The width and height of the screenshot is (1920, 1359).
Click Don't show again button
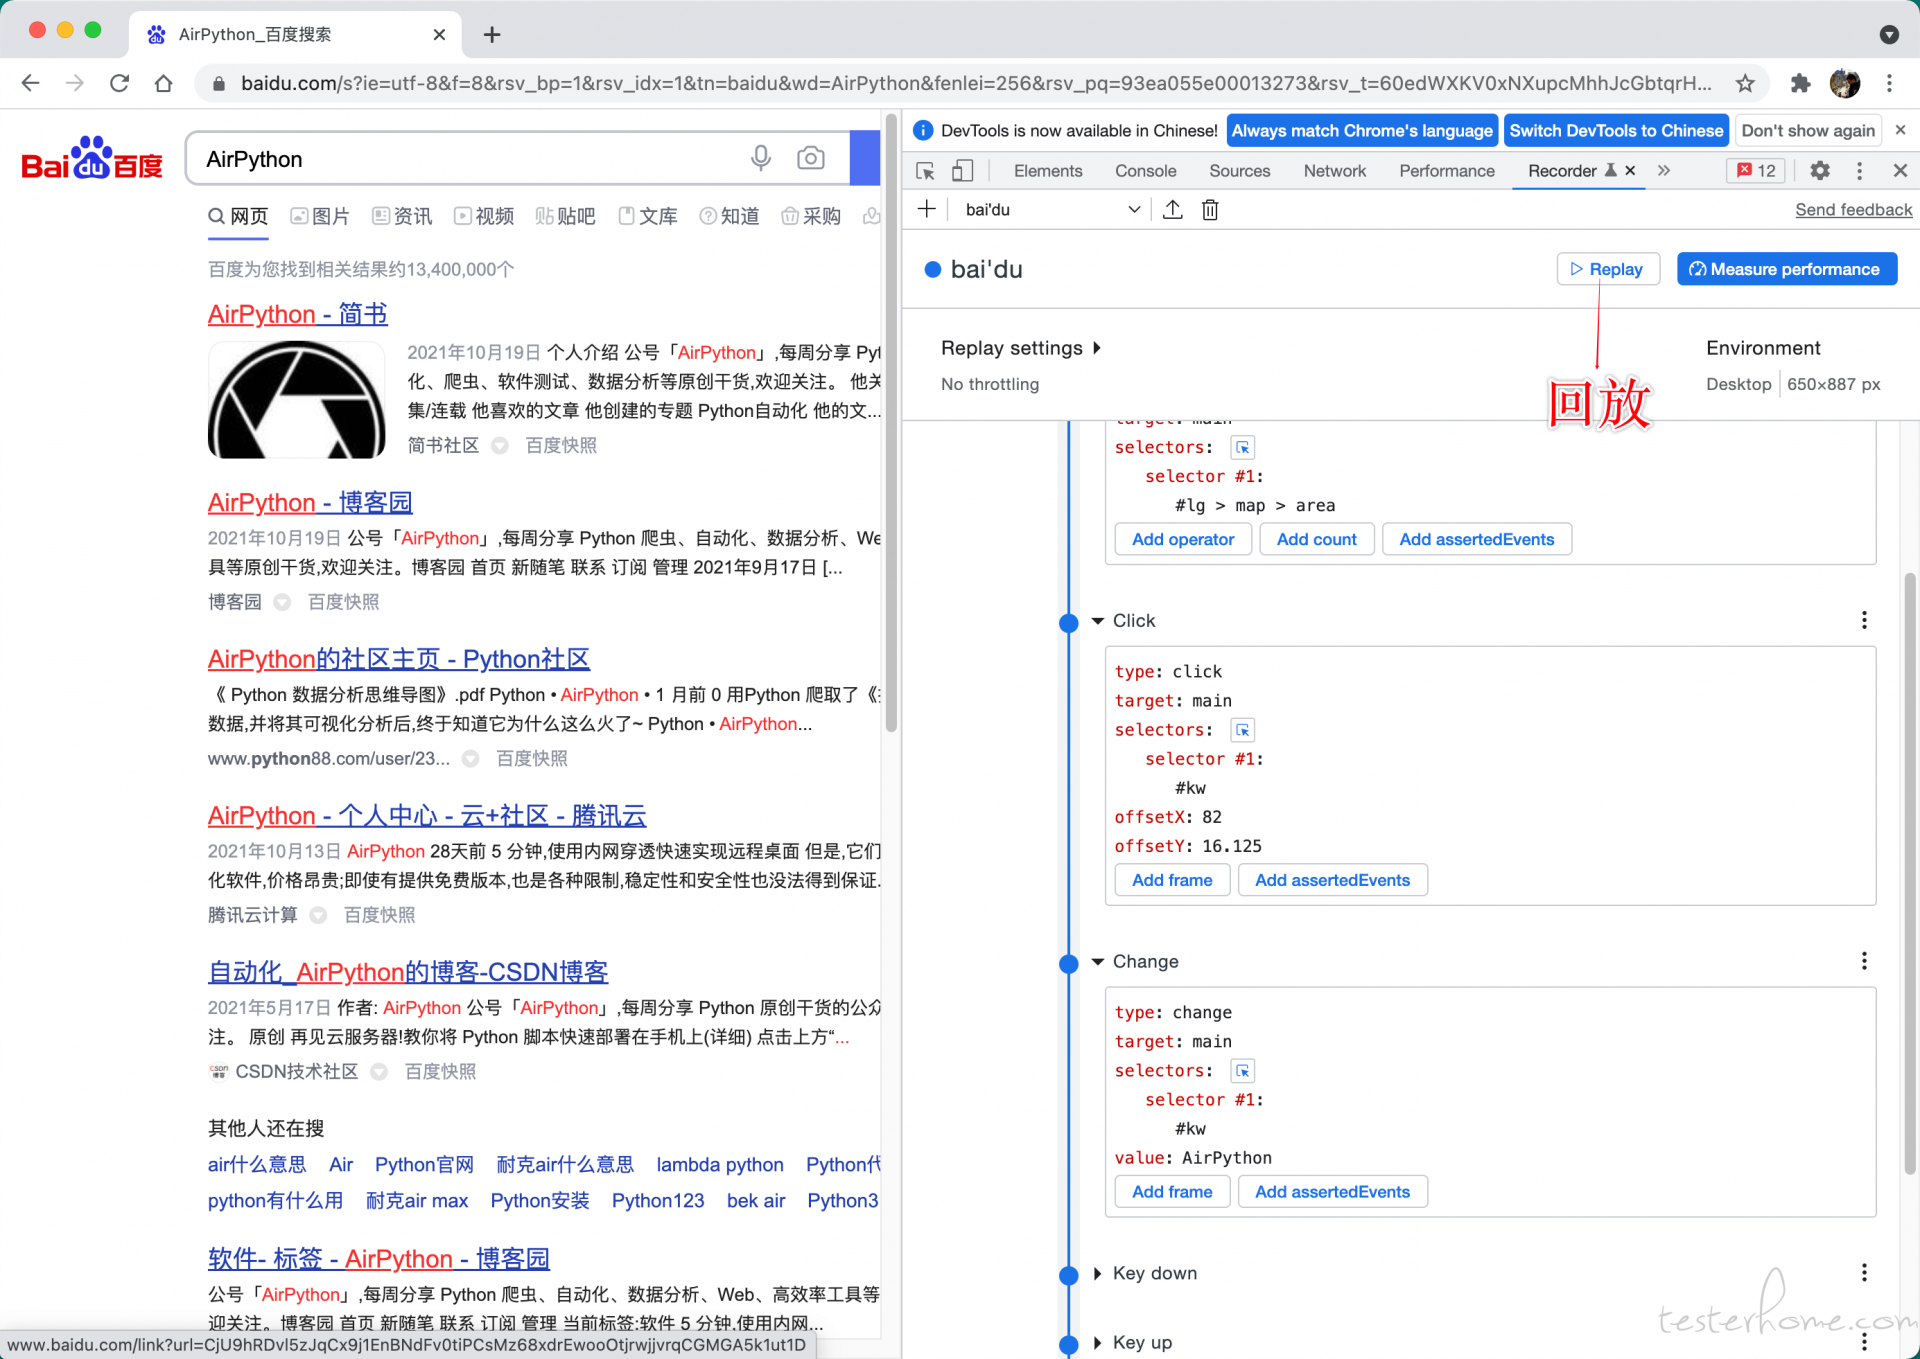[1808, 130]
